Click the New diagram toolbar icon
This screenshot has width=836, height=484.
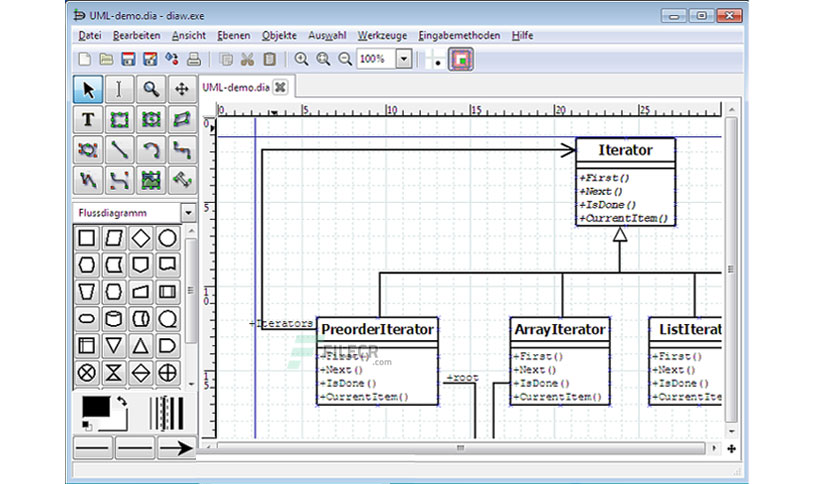pos(84,59)
